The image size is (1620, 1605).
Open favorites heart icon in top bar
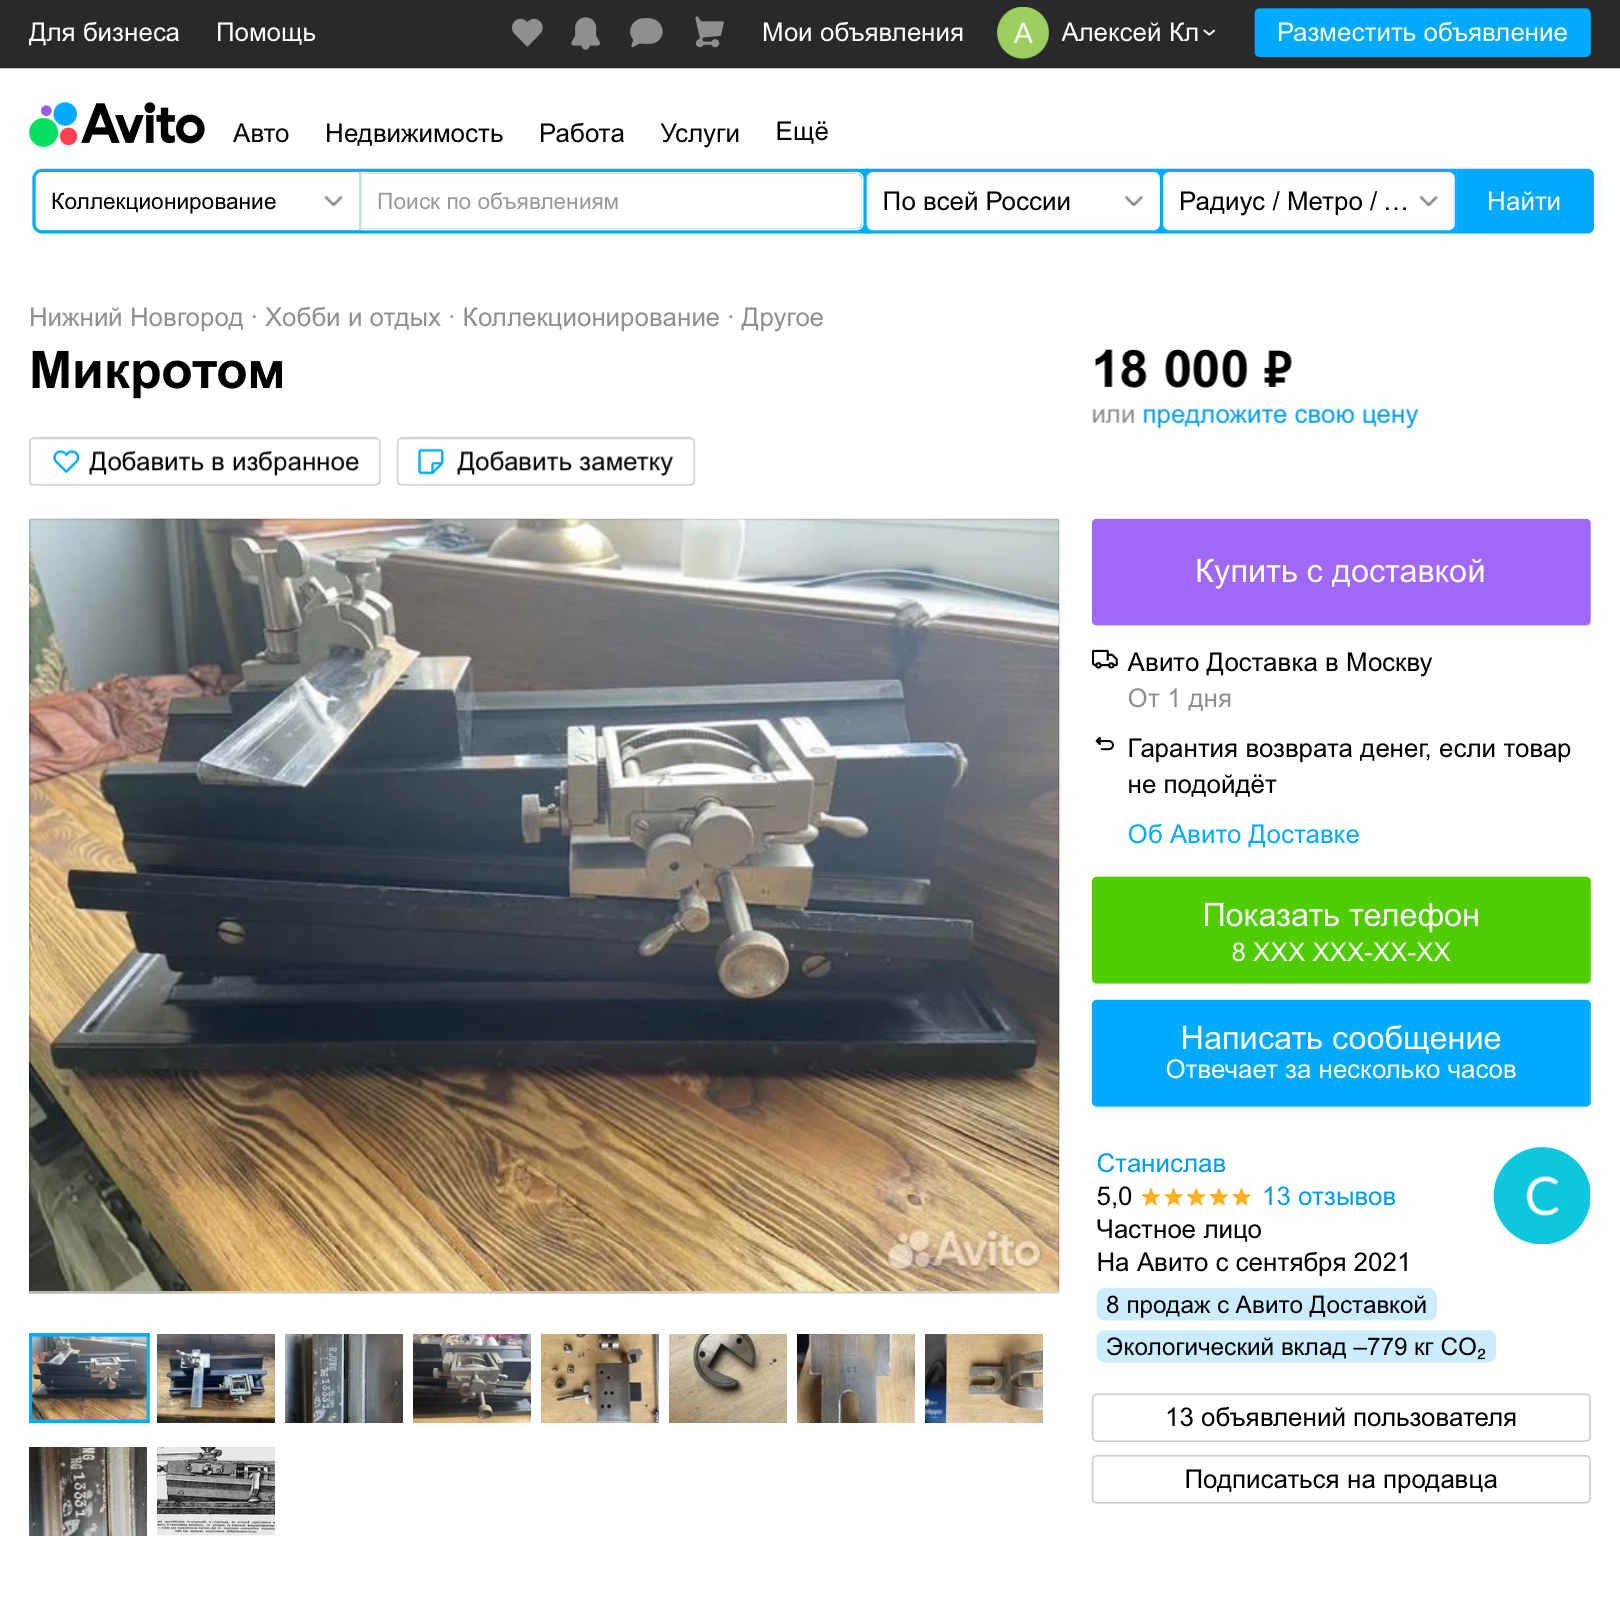coord(527,33)
